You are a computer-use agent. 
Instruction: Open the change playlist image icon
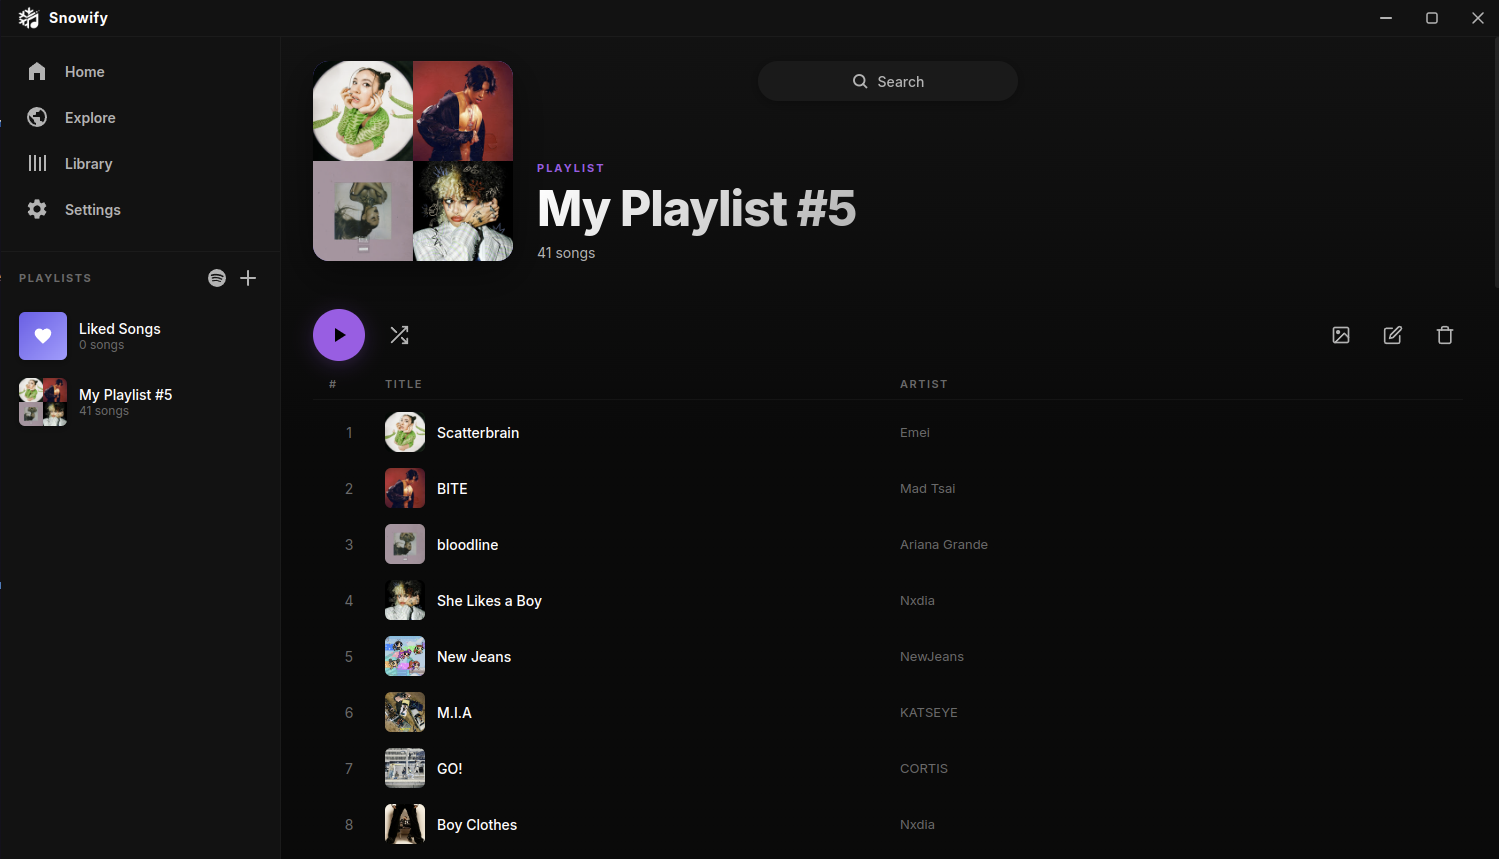coord(1340,335)
